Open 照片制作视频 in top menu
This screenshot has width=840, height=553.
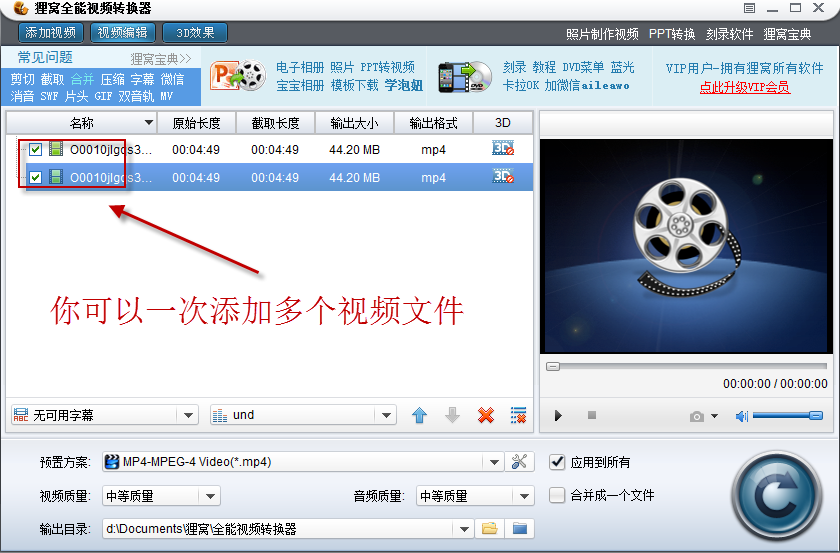pos(602,34)
